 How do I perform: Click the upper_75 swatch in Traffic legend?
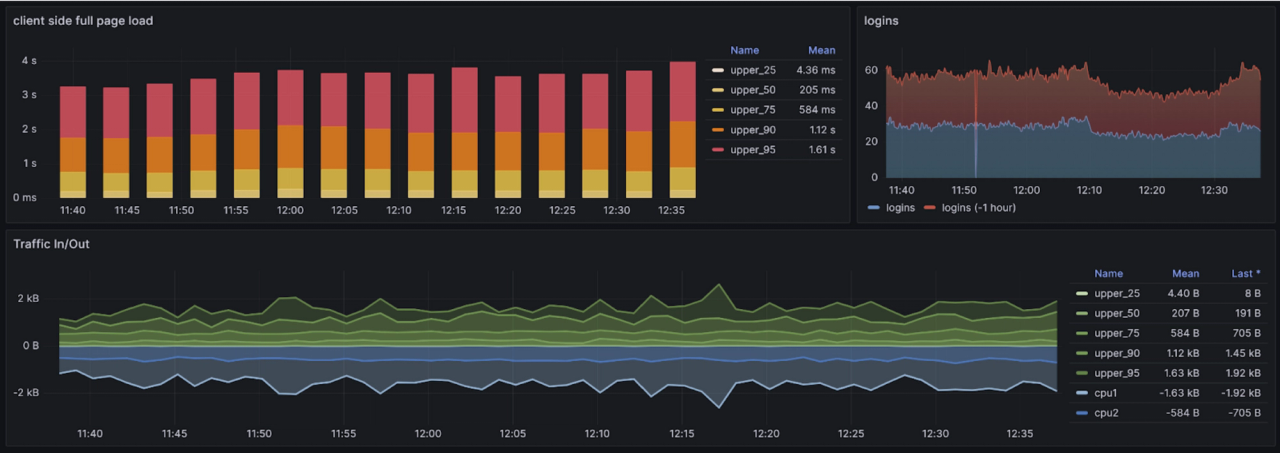click(x=1081, y=333)
